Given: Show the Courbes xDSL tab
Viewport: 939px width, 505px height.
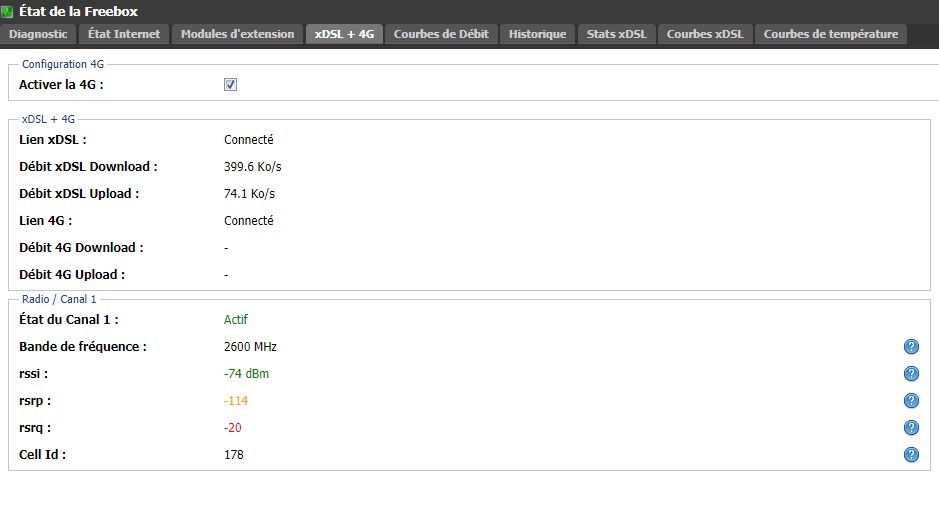Looking at the screenshot, I should (x=705, y=34).
